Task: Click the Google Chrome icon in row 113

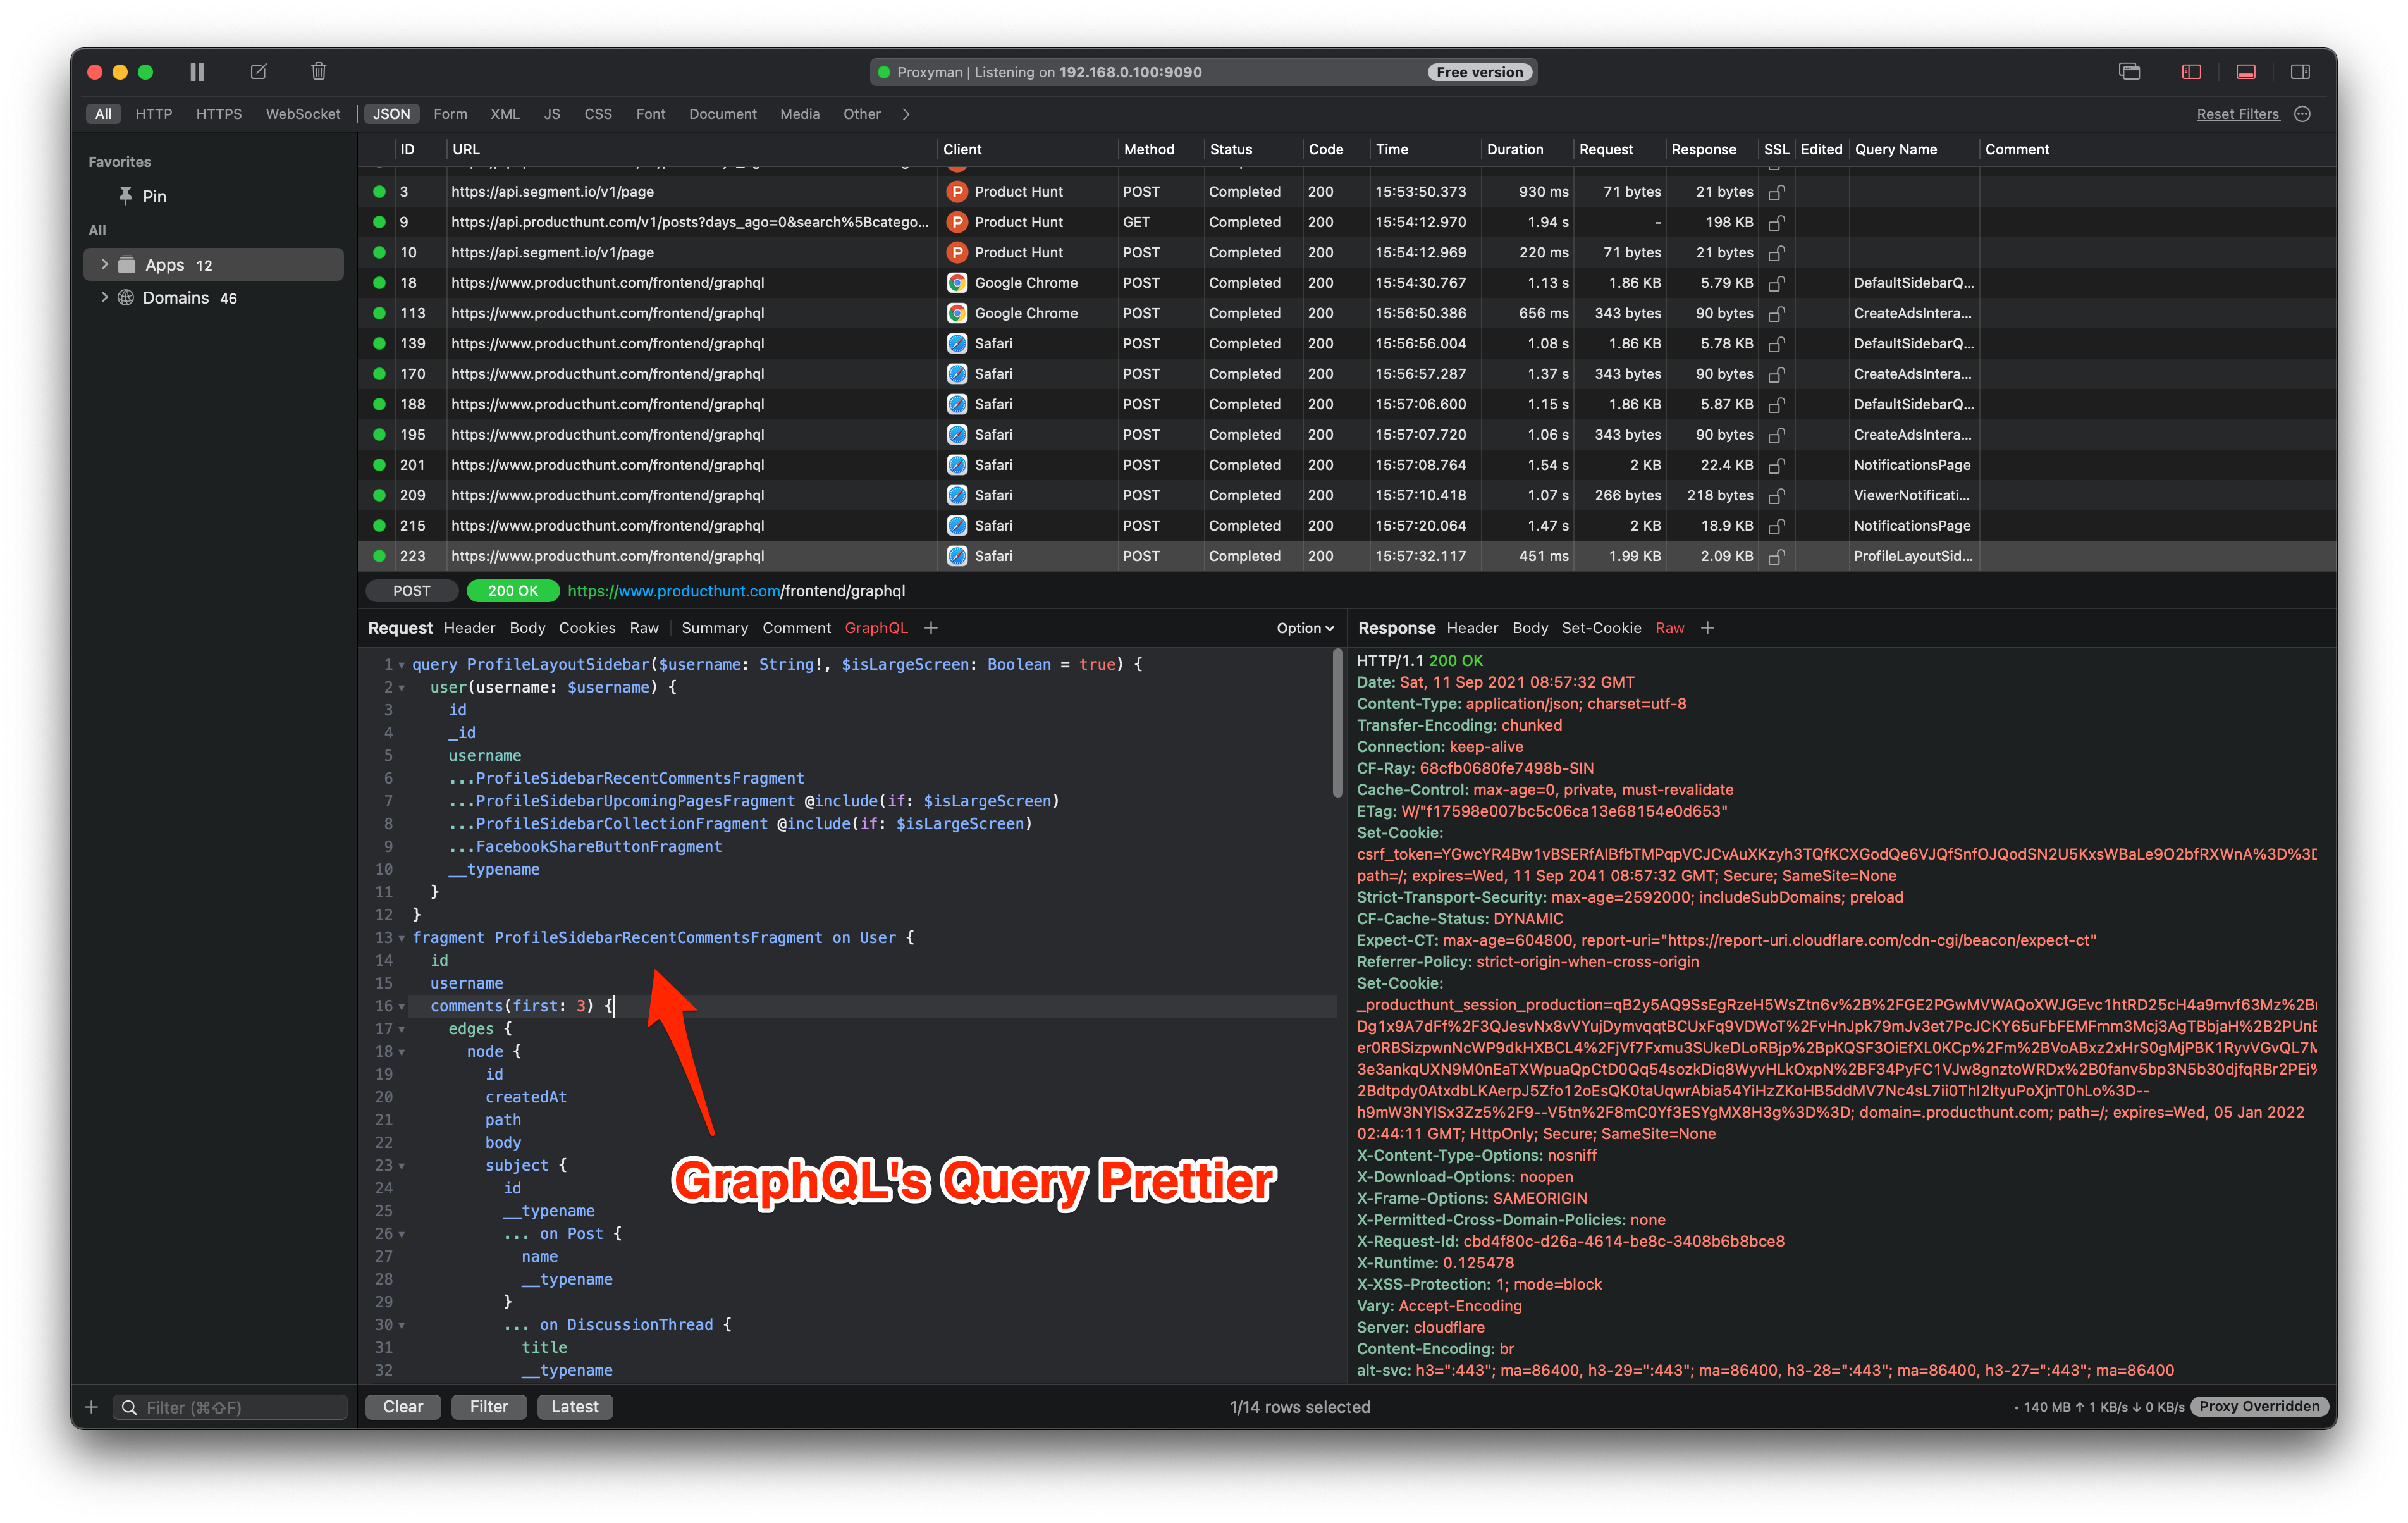Action: pos(957,313)
